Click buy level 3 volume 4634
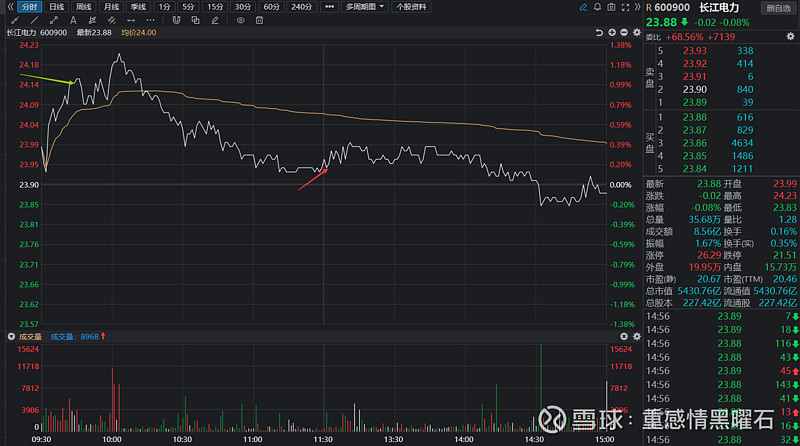The height and width of the screenshot is (446, 800). click(742, 143)
